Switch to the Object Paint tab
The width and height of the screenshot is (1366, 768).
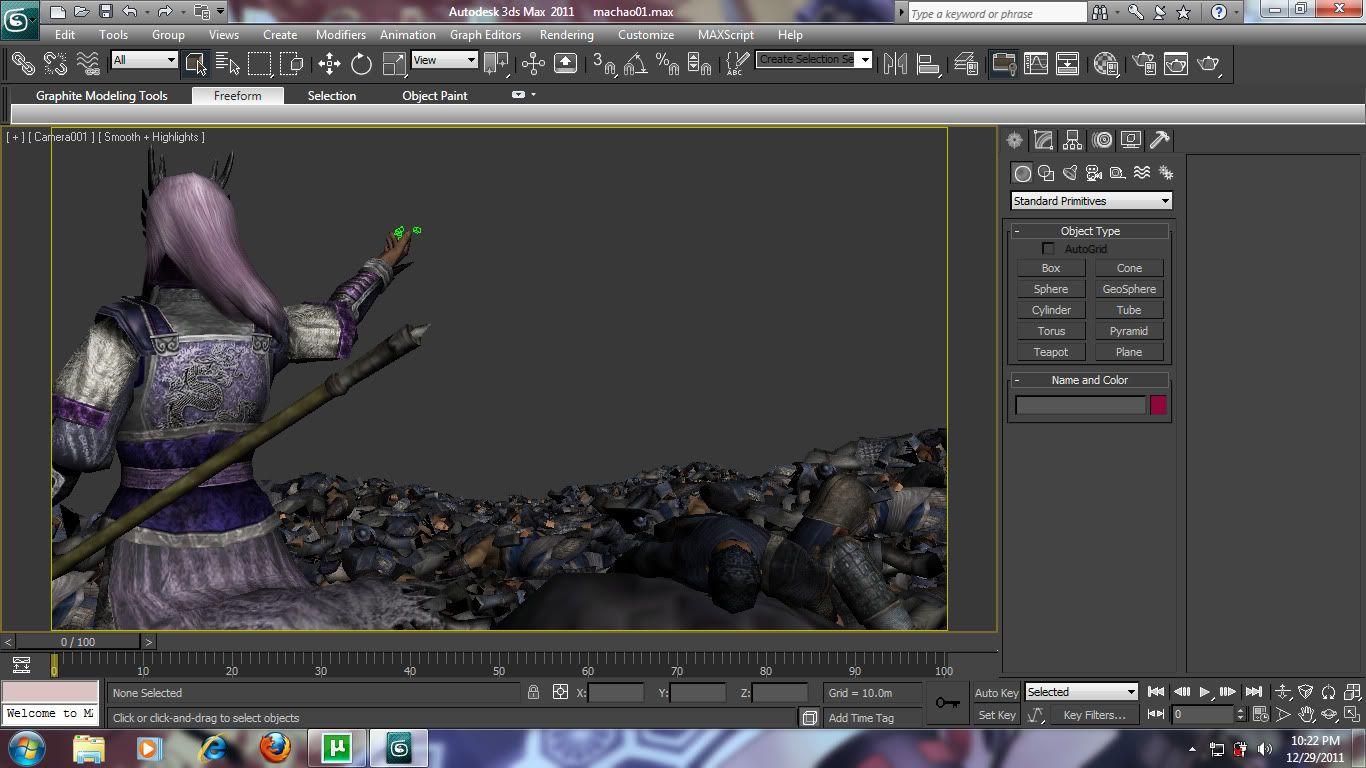tap(435, 96)
